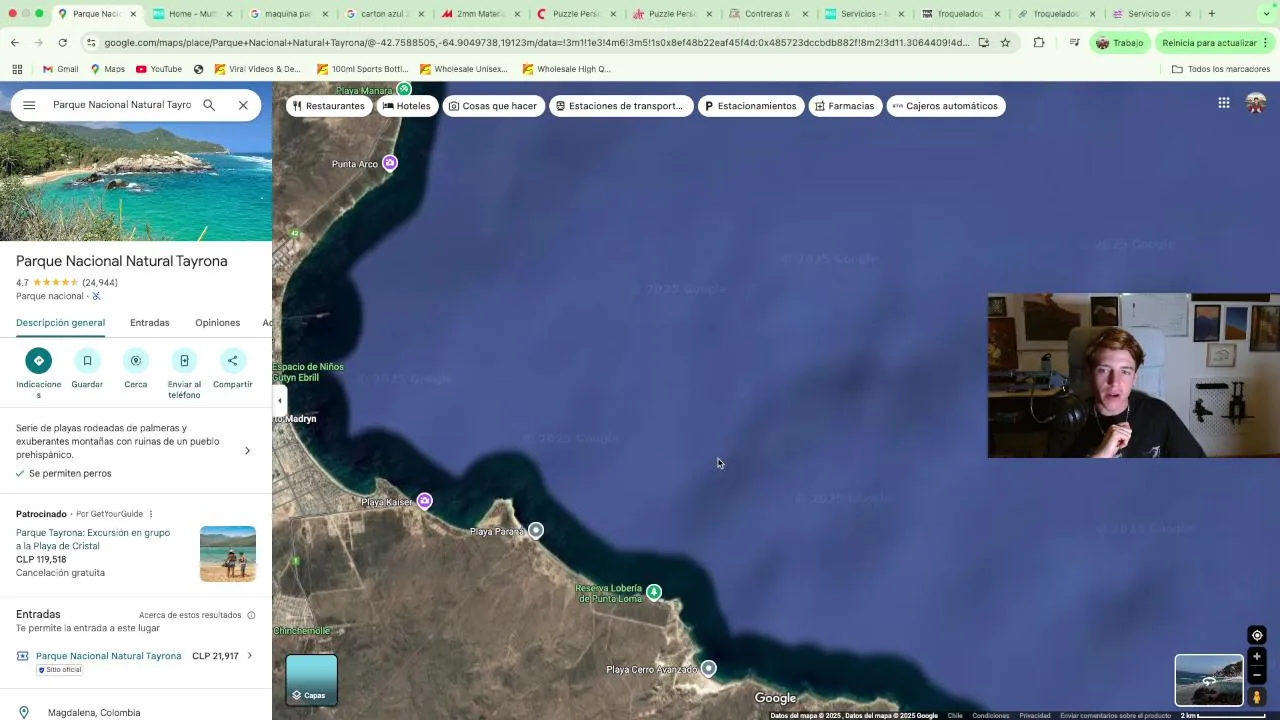Expand the Parque Nacional Natural Tayrona ticket chevron
The image size is (1280, 720).
click(x=250, y=656)
